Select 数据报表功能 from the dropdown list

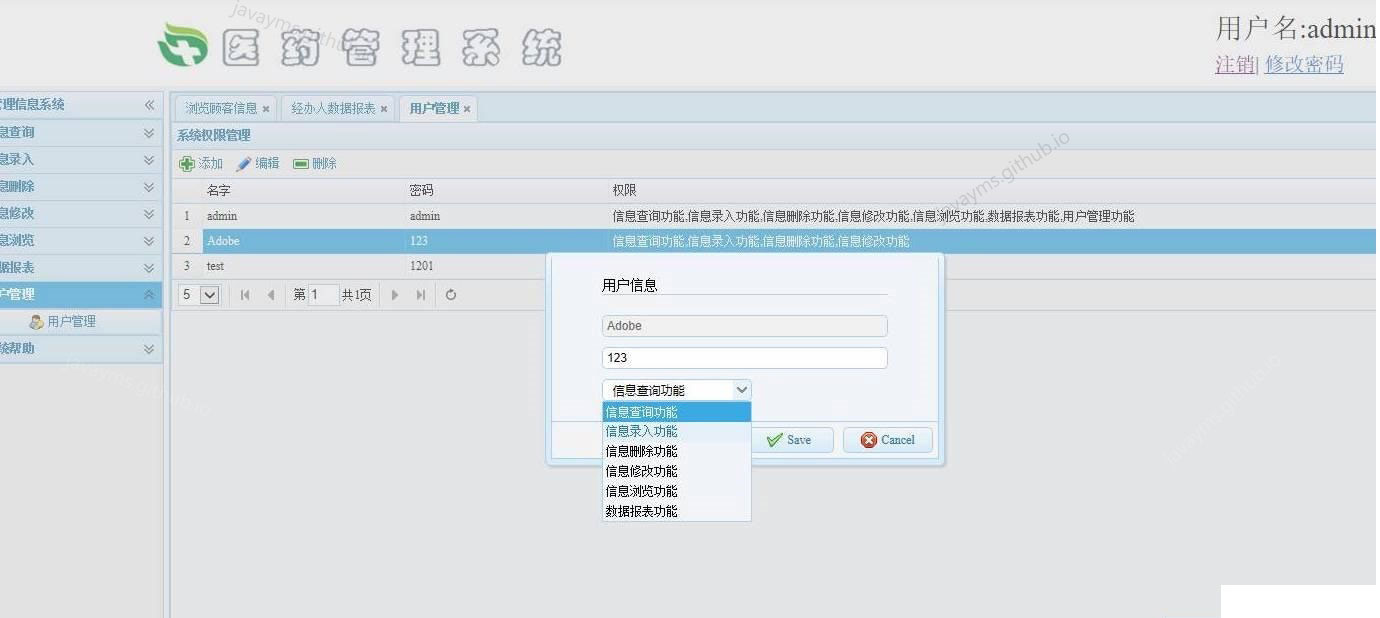(640, 510)
